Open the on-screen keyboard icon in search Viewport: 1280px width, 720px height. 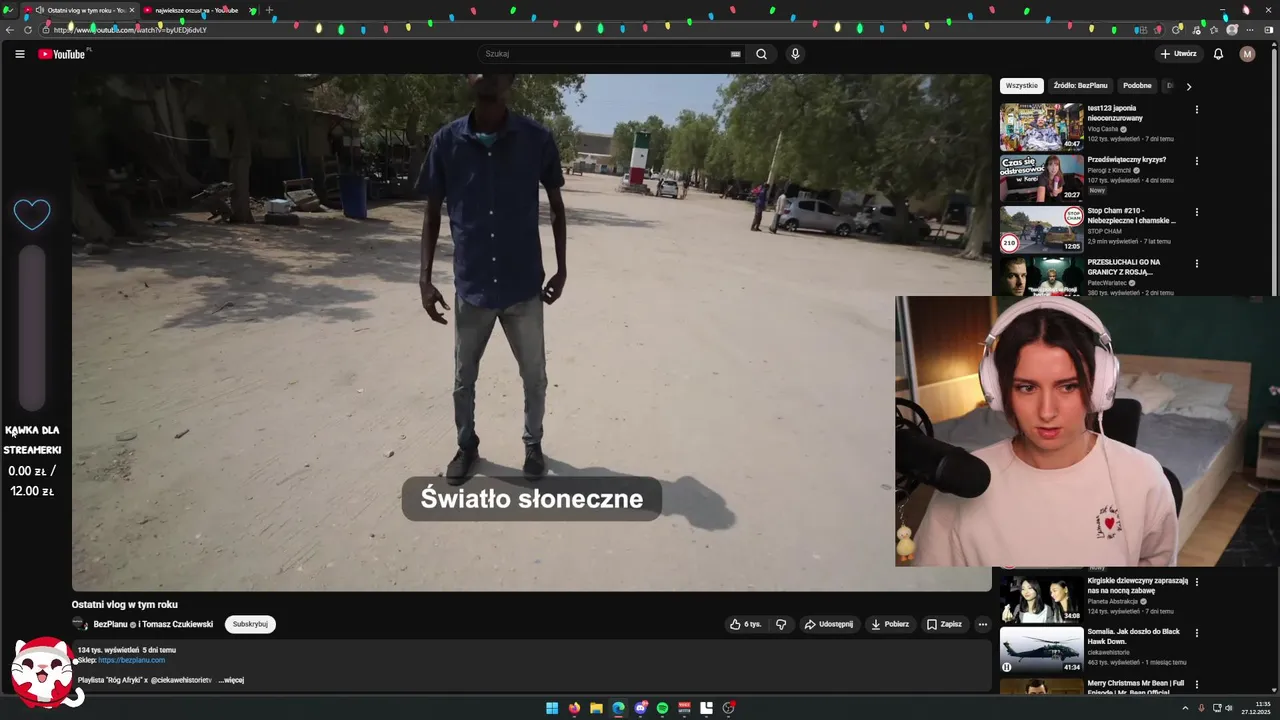tap(736, 54)
